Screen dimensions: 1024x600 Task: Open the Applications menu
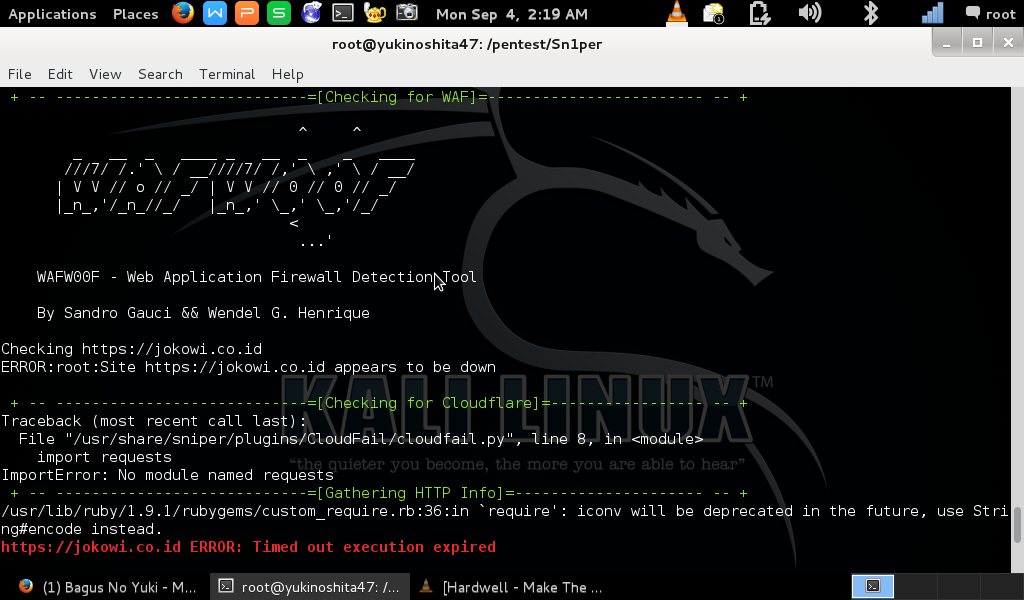tap(52, 14)
